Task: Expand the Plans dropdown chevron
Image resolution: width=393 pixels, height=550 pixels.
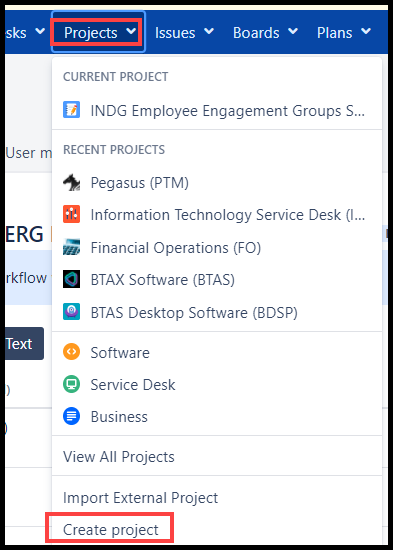Action: 366,32
